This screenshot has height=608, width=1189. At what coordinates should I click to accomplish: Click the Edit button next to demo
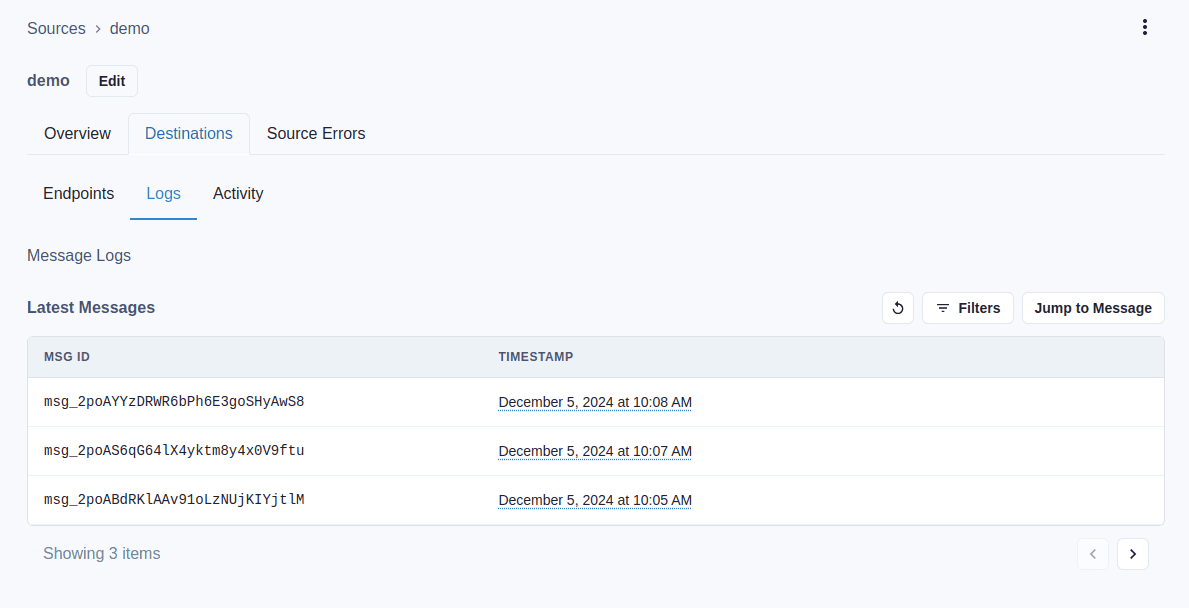point(111,81)
